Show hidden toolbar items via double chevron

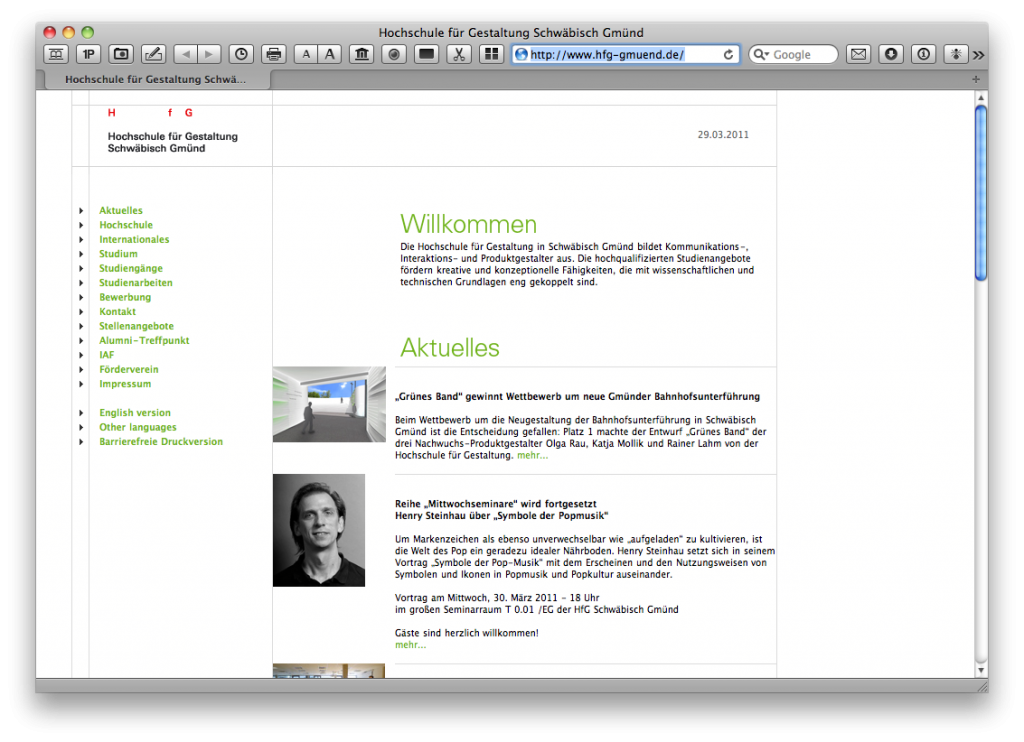click(x=978, y=55)
